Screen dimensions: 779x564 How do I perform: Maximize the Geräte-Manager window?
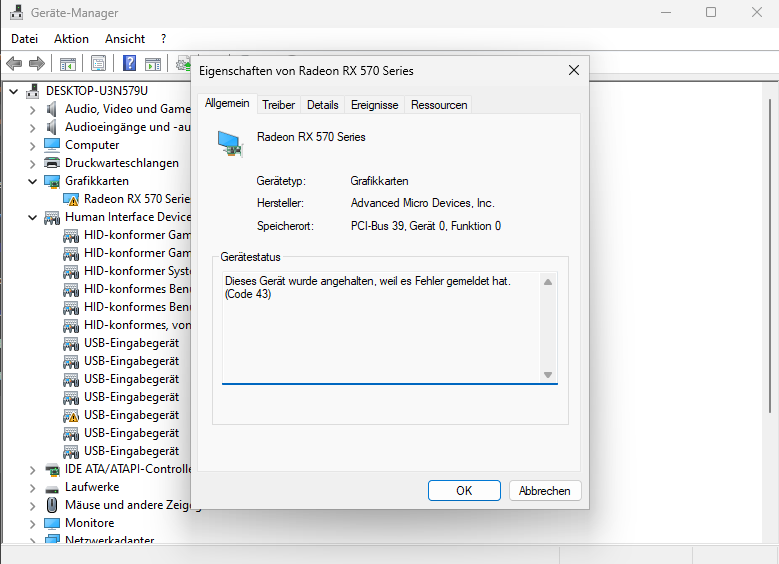[x=711, y=12]
